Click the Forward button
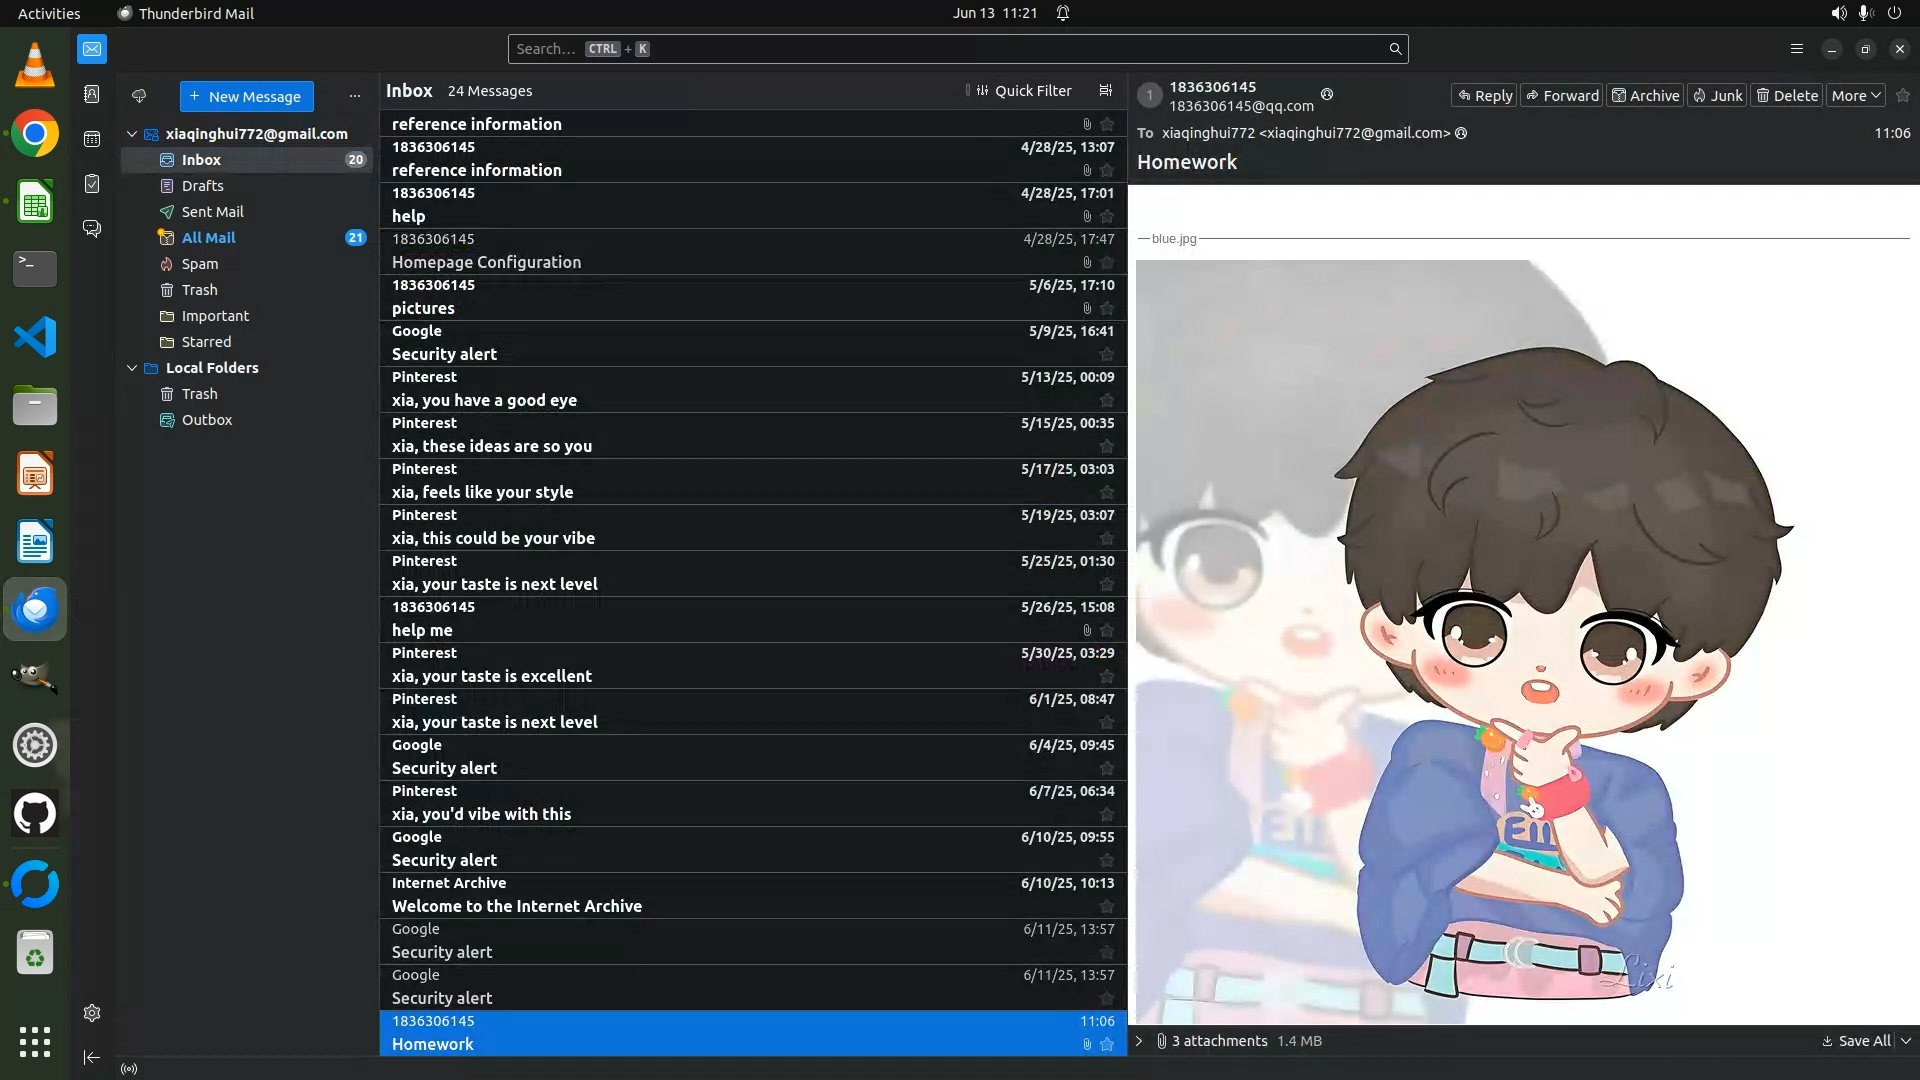 tap(1562, 96)
